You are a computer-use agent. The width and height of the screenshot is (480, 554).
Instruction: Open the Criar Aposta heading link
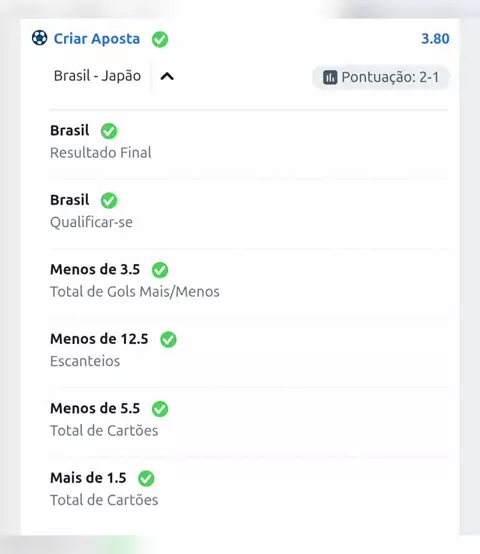pos(97,39)
